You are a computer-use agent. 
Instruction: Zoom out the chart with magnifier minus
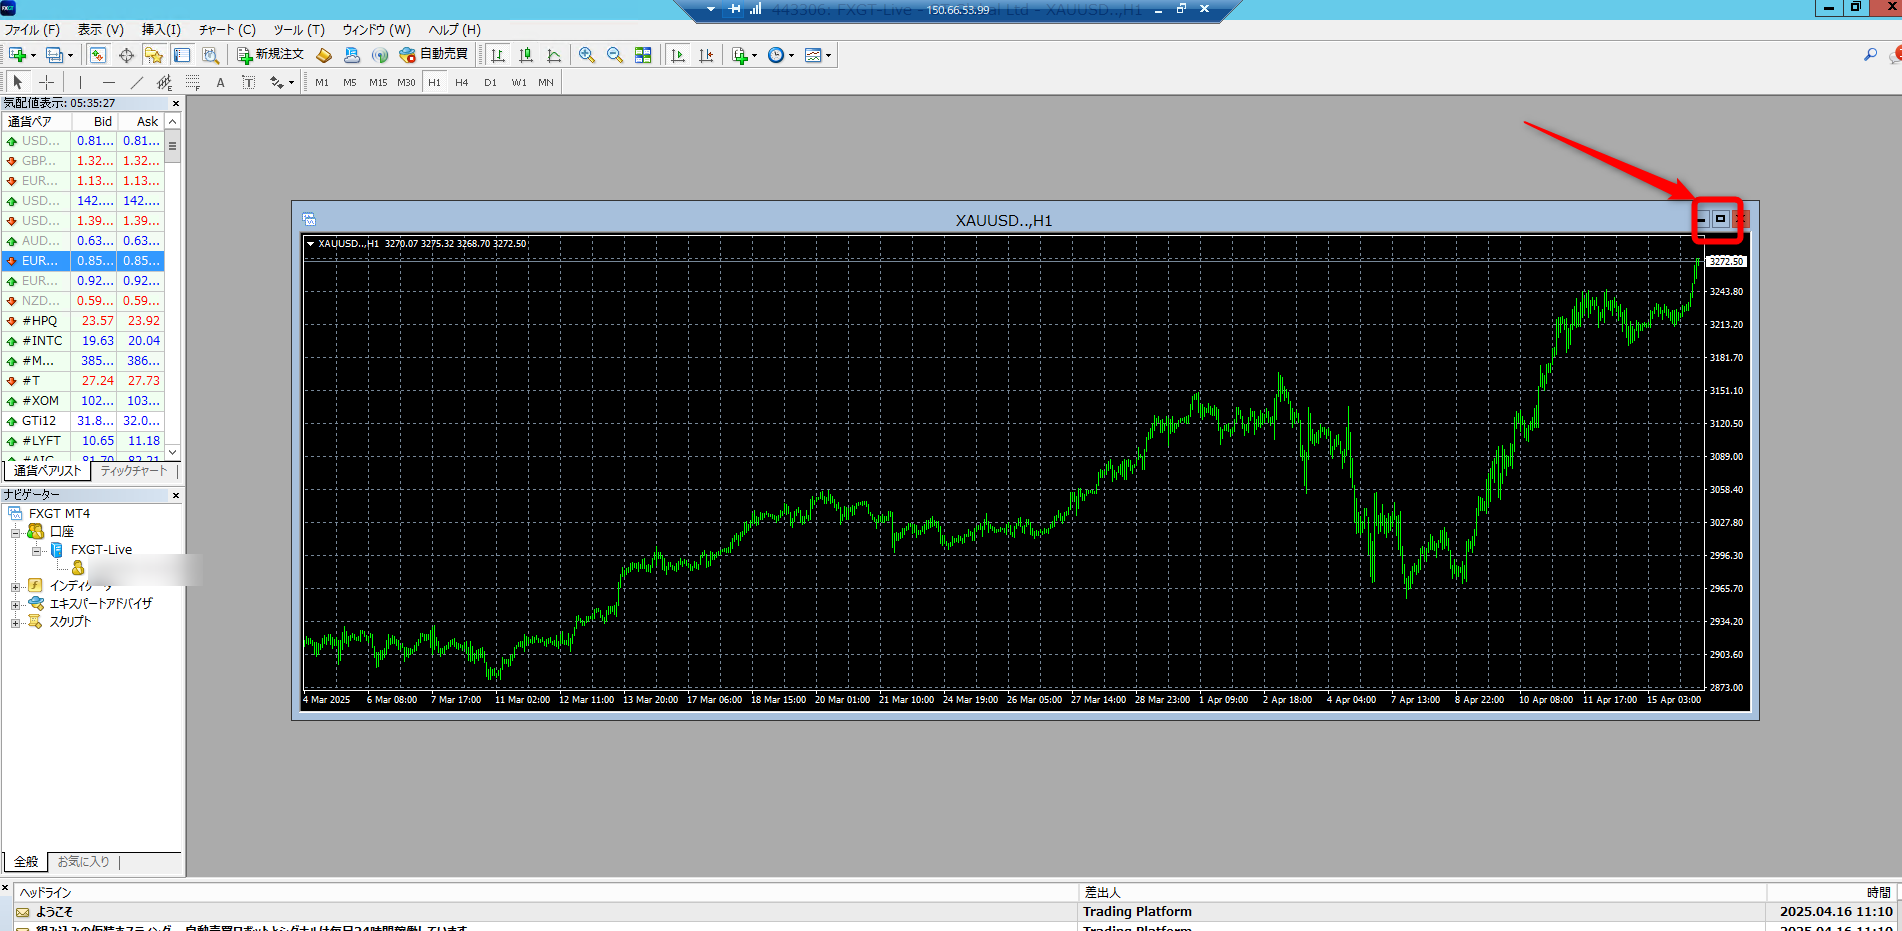point(615,55)
